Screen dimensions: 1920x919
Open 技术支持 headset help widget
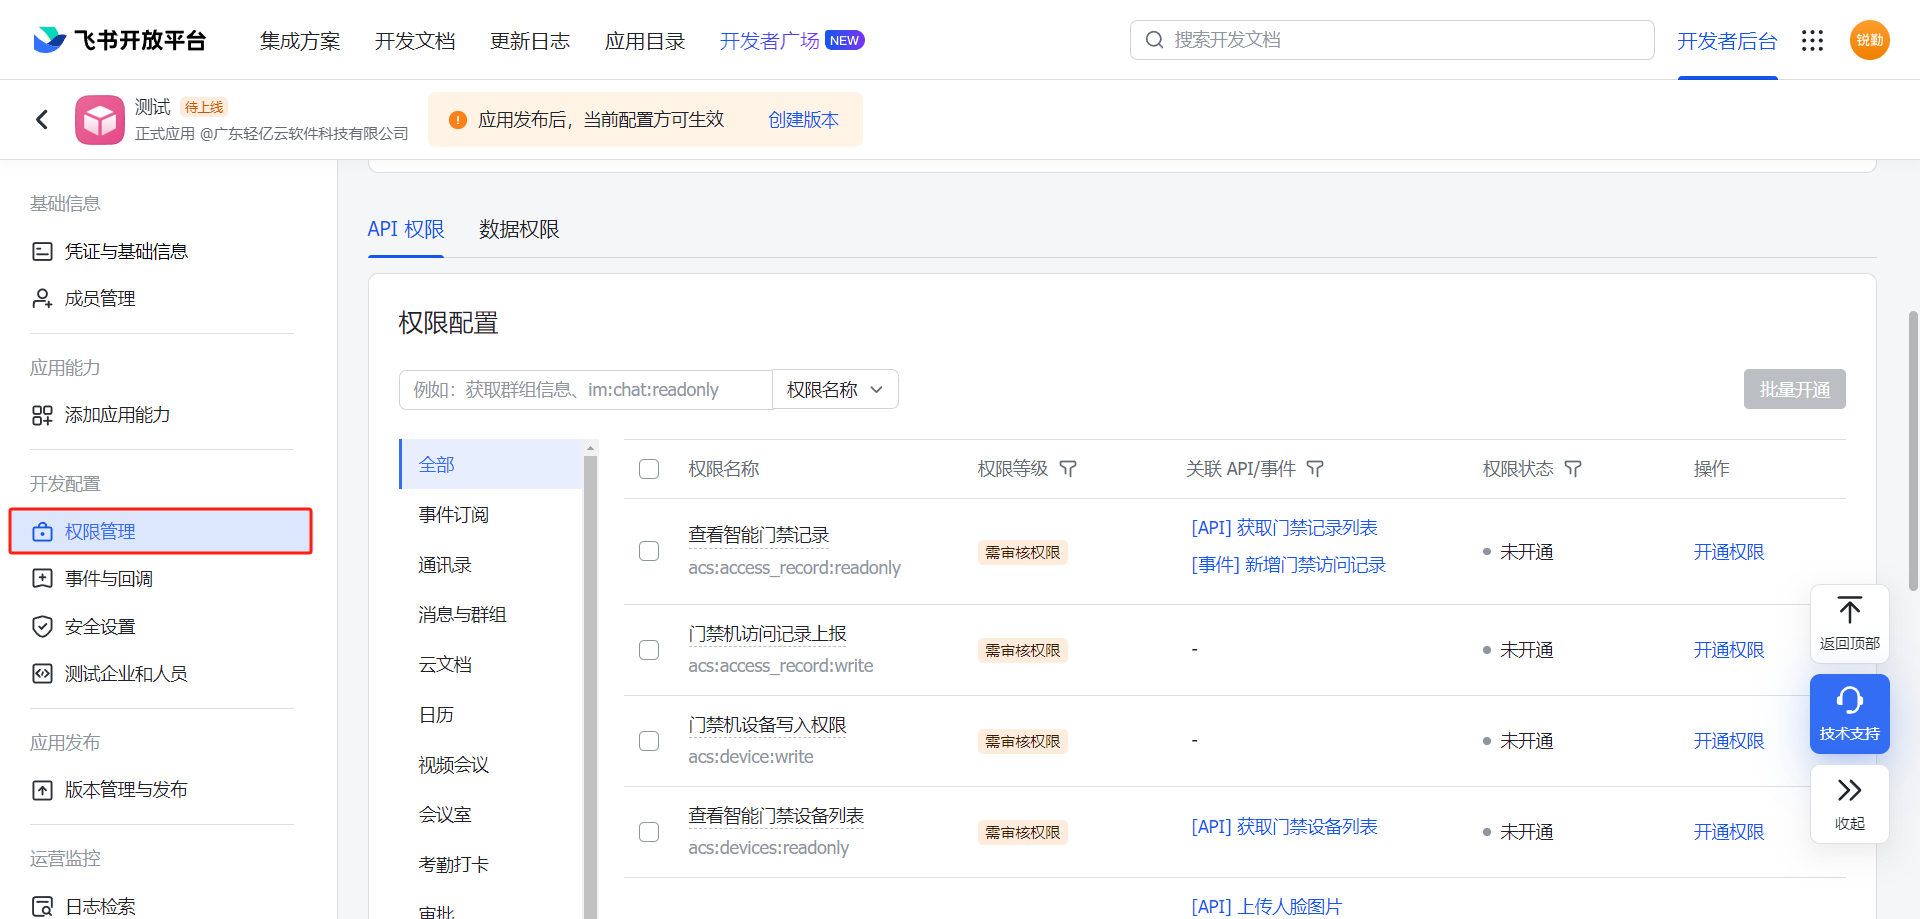pos(1849,714)
